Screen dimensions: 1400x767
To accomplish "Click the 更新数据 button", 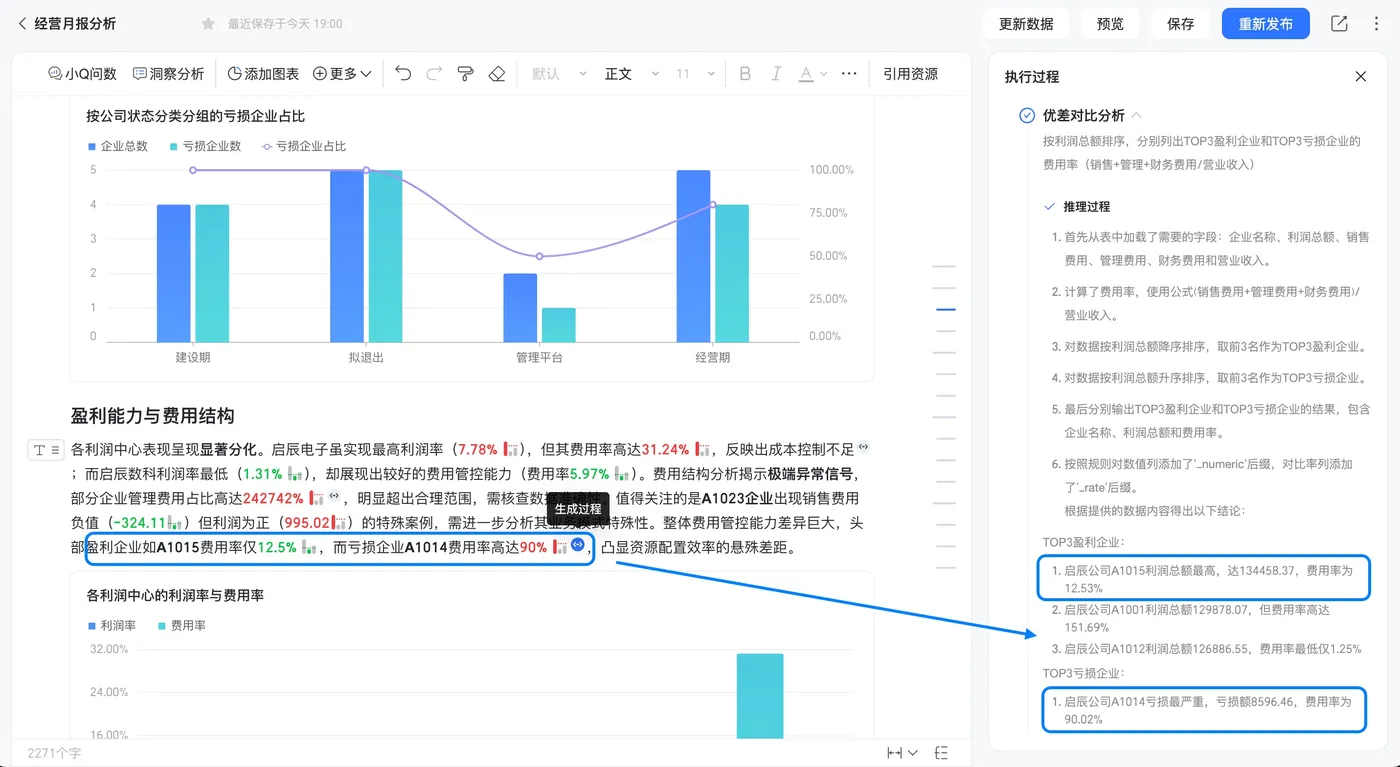I will (1026, 24).
